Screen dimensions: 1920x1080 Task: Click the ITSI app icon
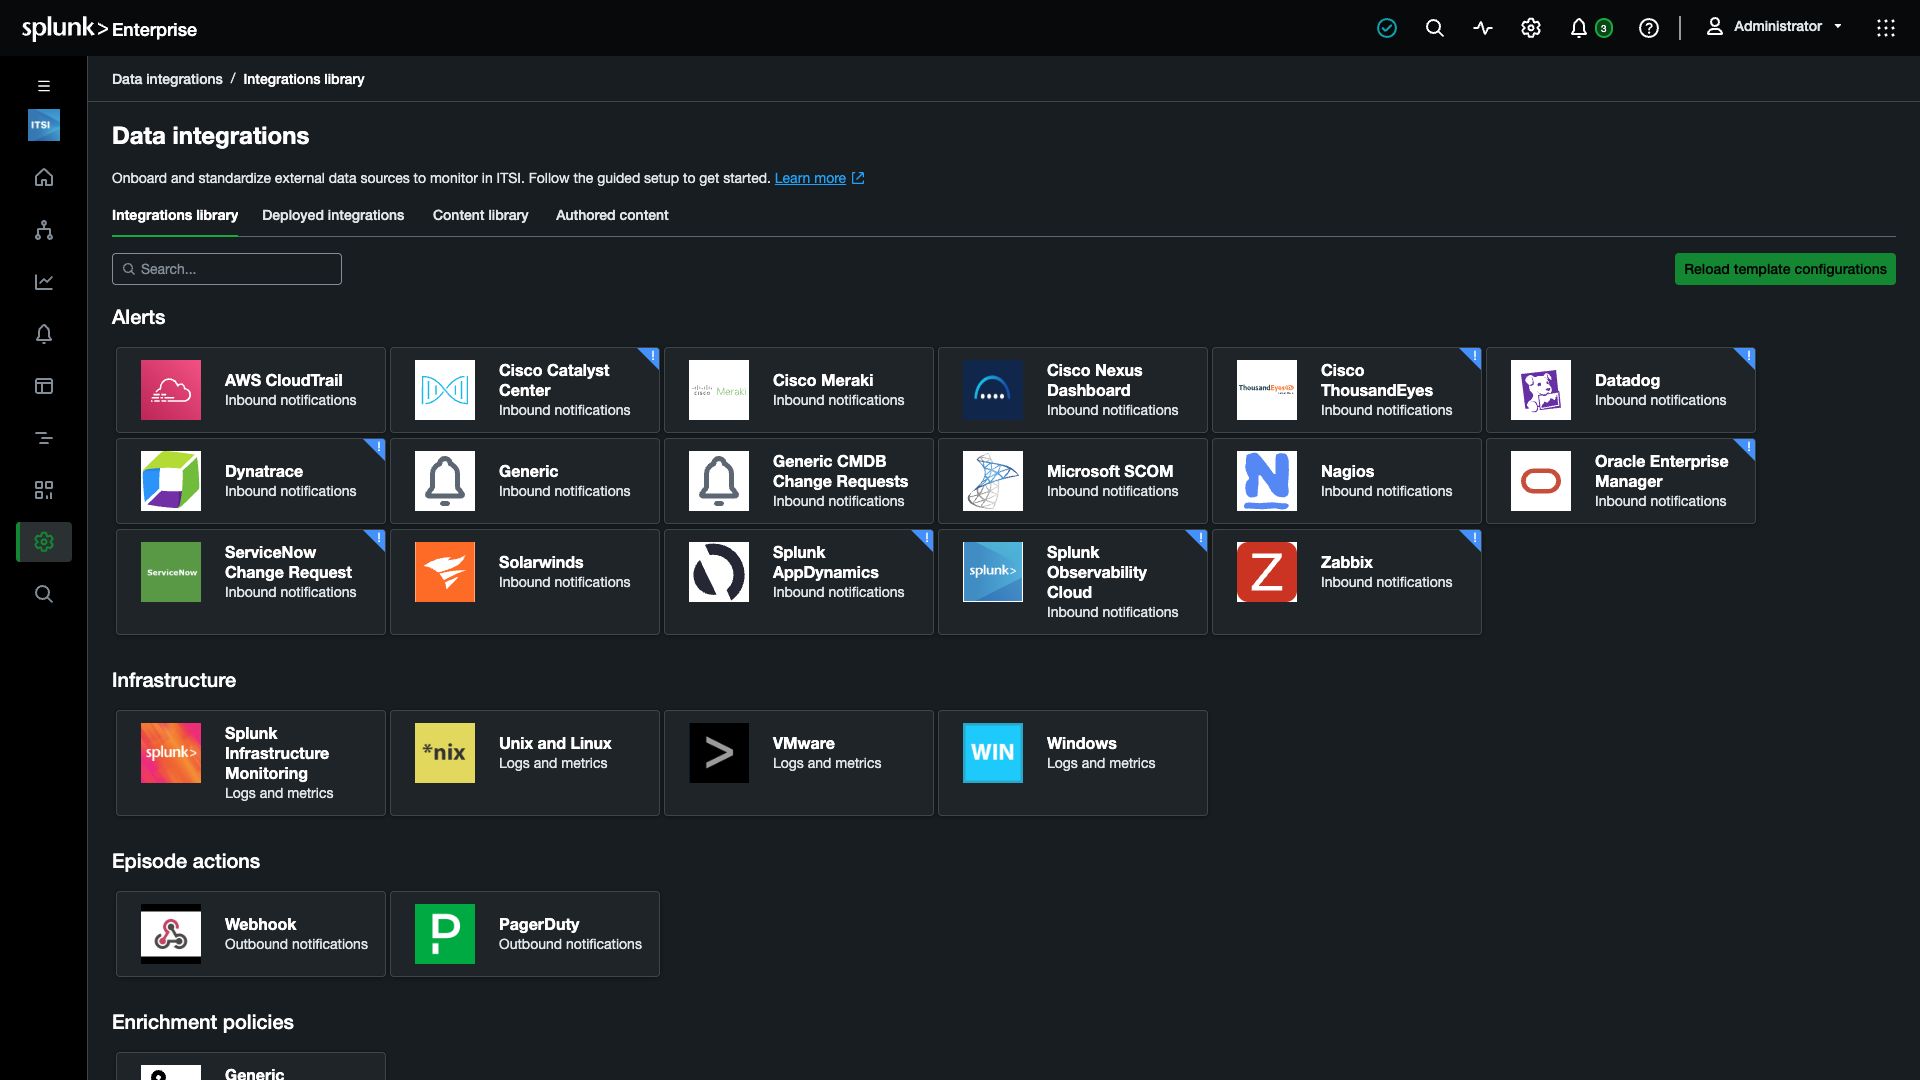[43, 125]
